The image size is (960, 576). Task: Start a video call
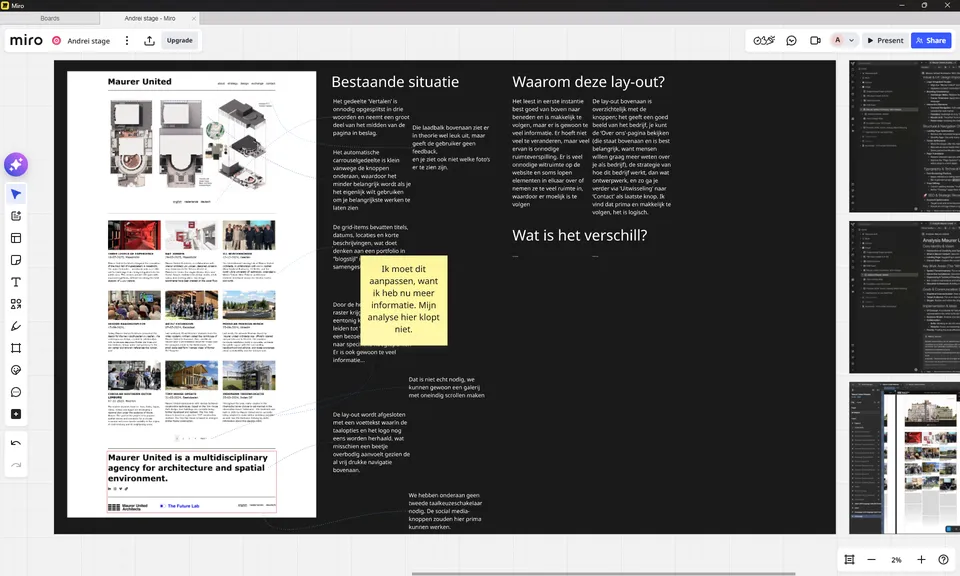click(815, 40)
